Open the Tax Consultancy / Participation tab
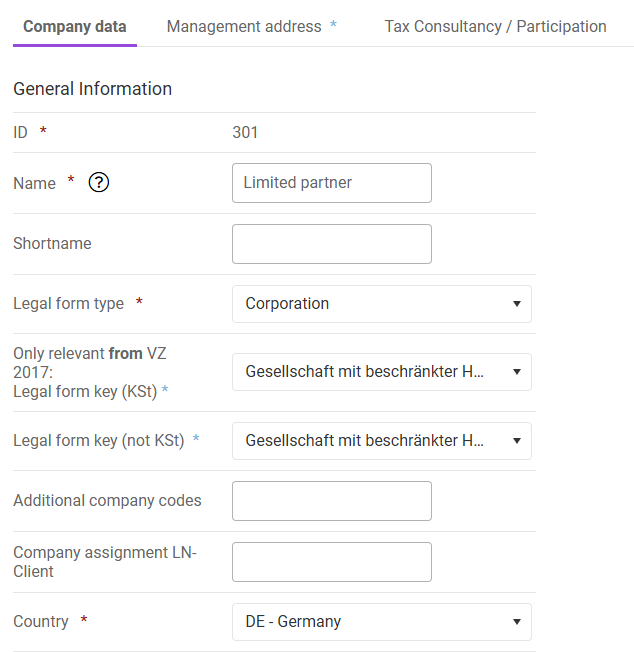The image size is (634, 652). pyautogui.click(x=495, y=27)
